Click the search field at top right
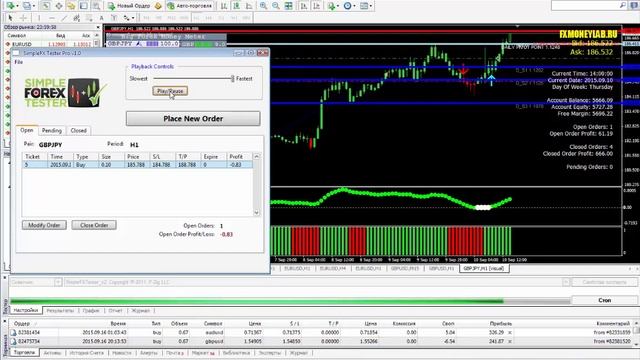This screenshot has width=640, height=360. tap(589, 5)
